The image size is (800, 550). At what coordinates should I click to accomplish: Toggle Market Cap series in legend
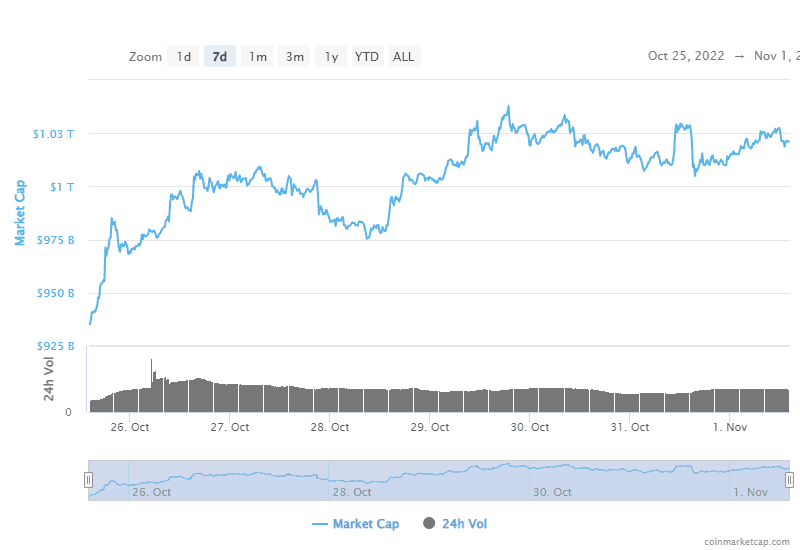pyautogui.click(x=355, y=523)
